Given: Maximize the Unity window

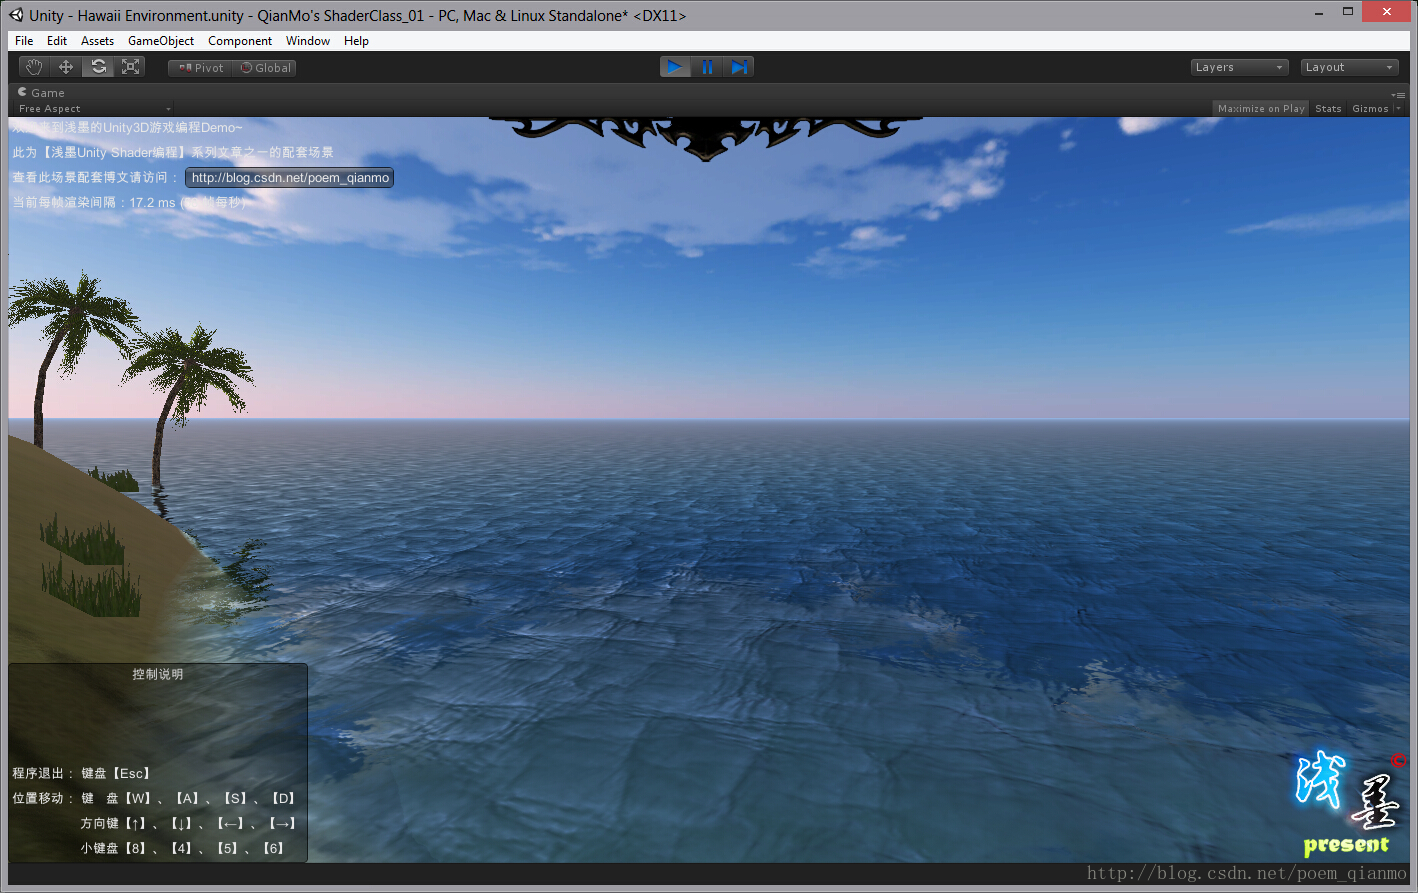Looking at the screenshot, I should click(x=1348, y=12).
